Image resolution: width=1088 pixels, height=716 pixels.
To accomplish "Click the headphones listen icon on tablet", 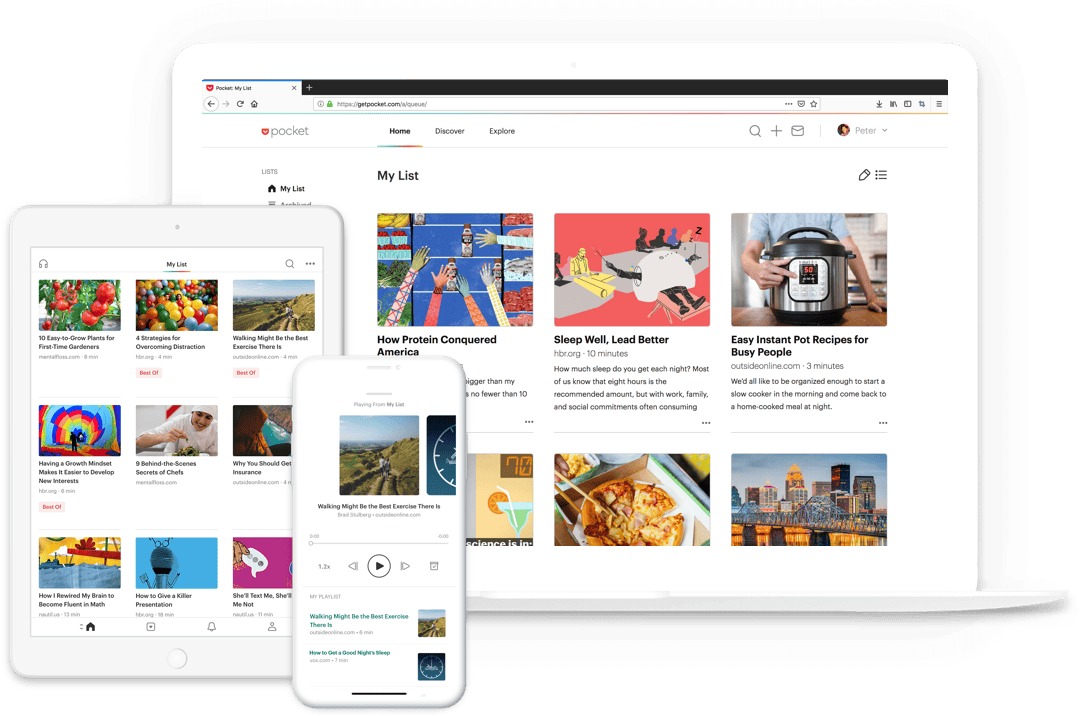I will click(44, 264).
